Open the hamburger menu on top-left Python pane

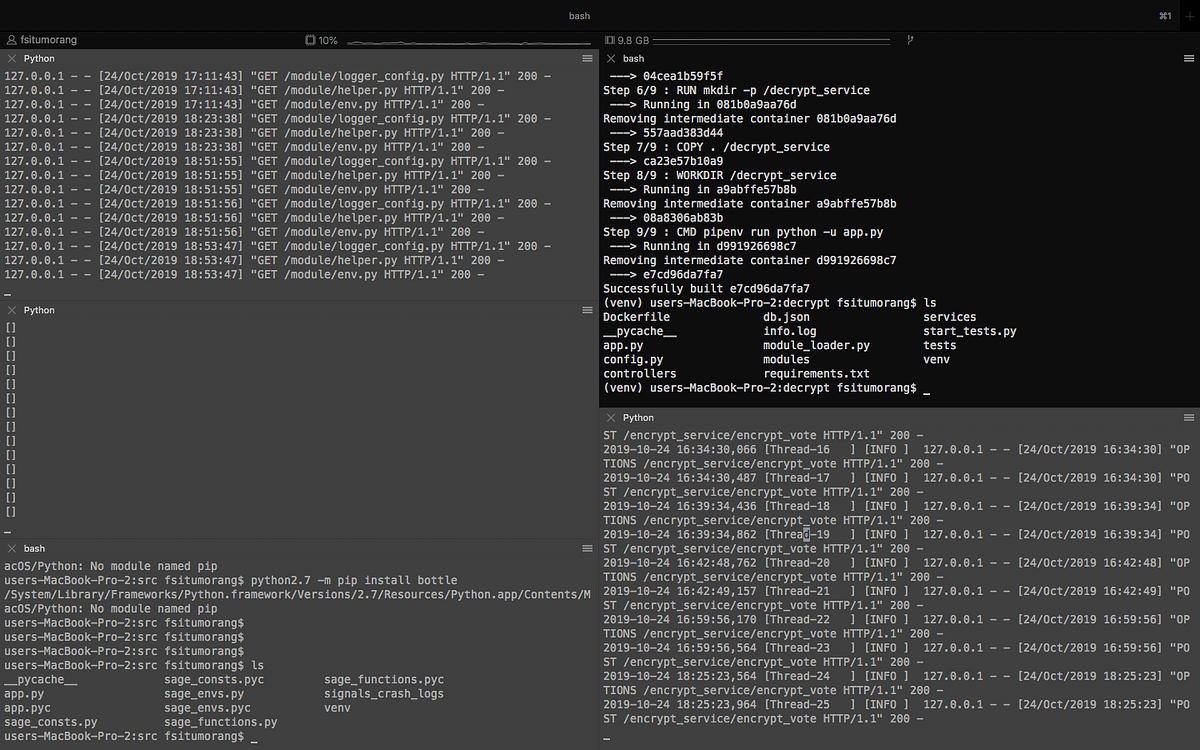coord(587,58)
